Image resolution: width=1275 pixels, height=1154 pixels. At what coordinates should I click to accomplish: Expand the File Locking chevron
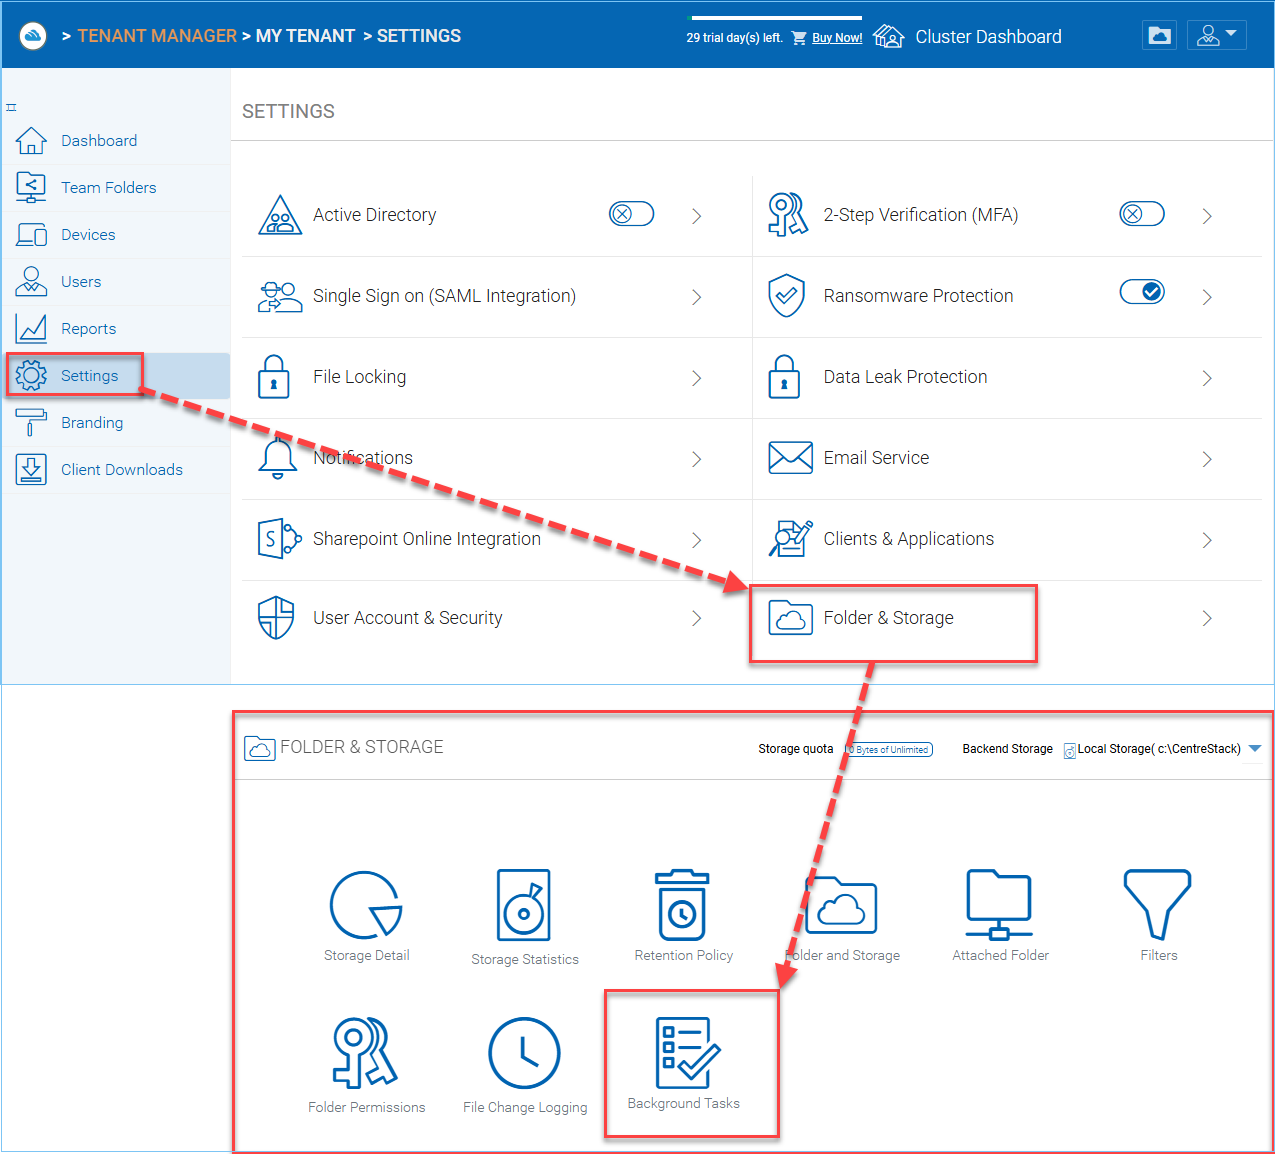point(696,378)
